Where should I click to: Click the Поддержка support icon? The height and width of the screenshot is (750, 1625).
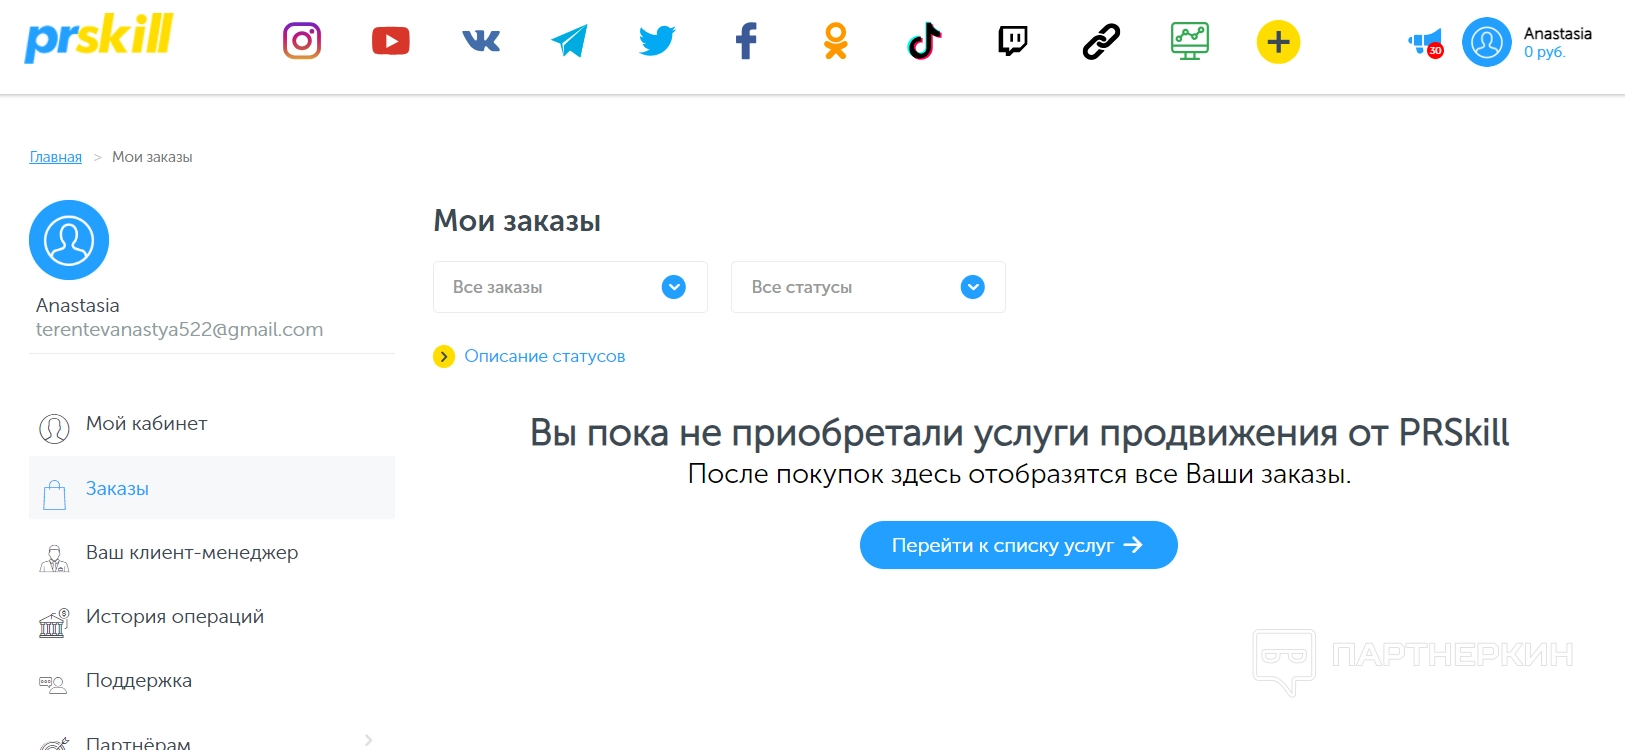coord(53,685)
